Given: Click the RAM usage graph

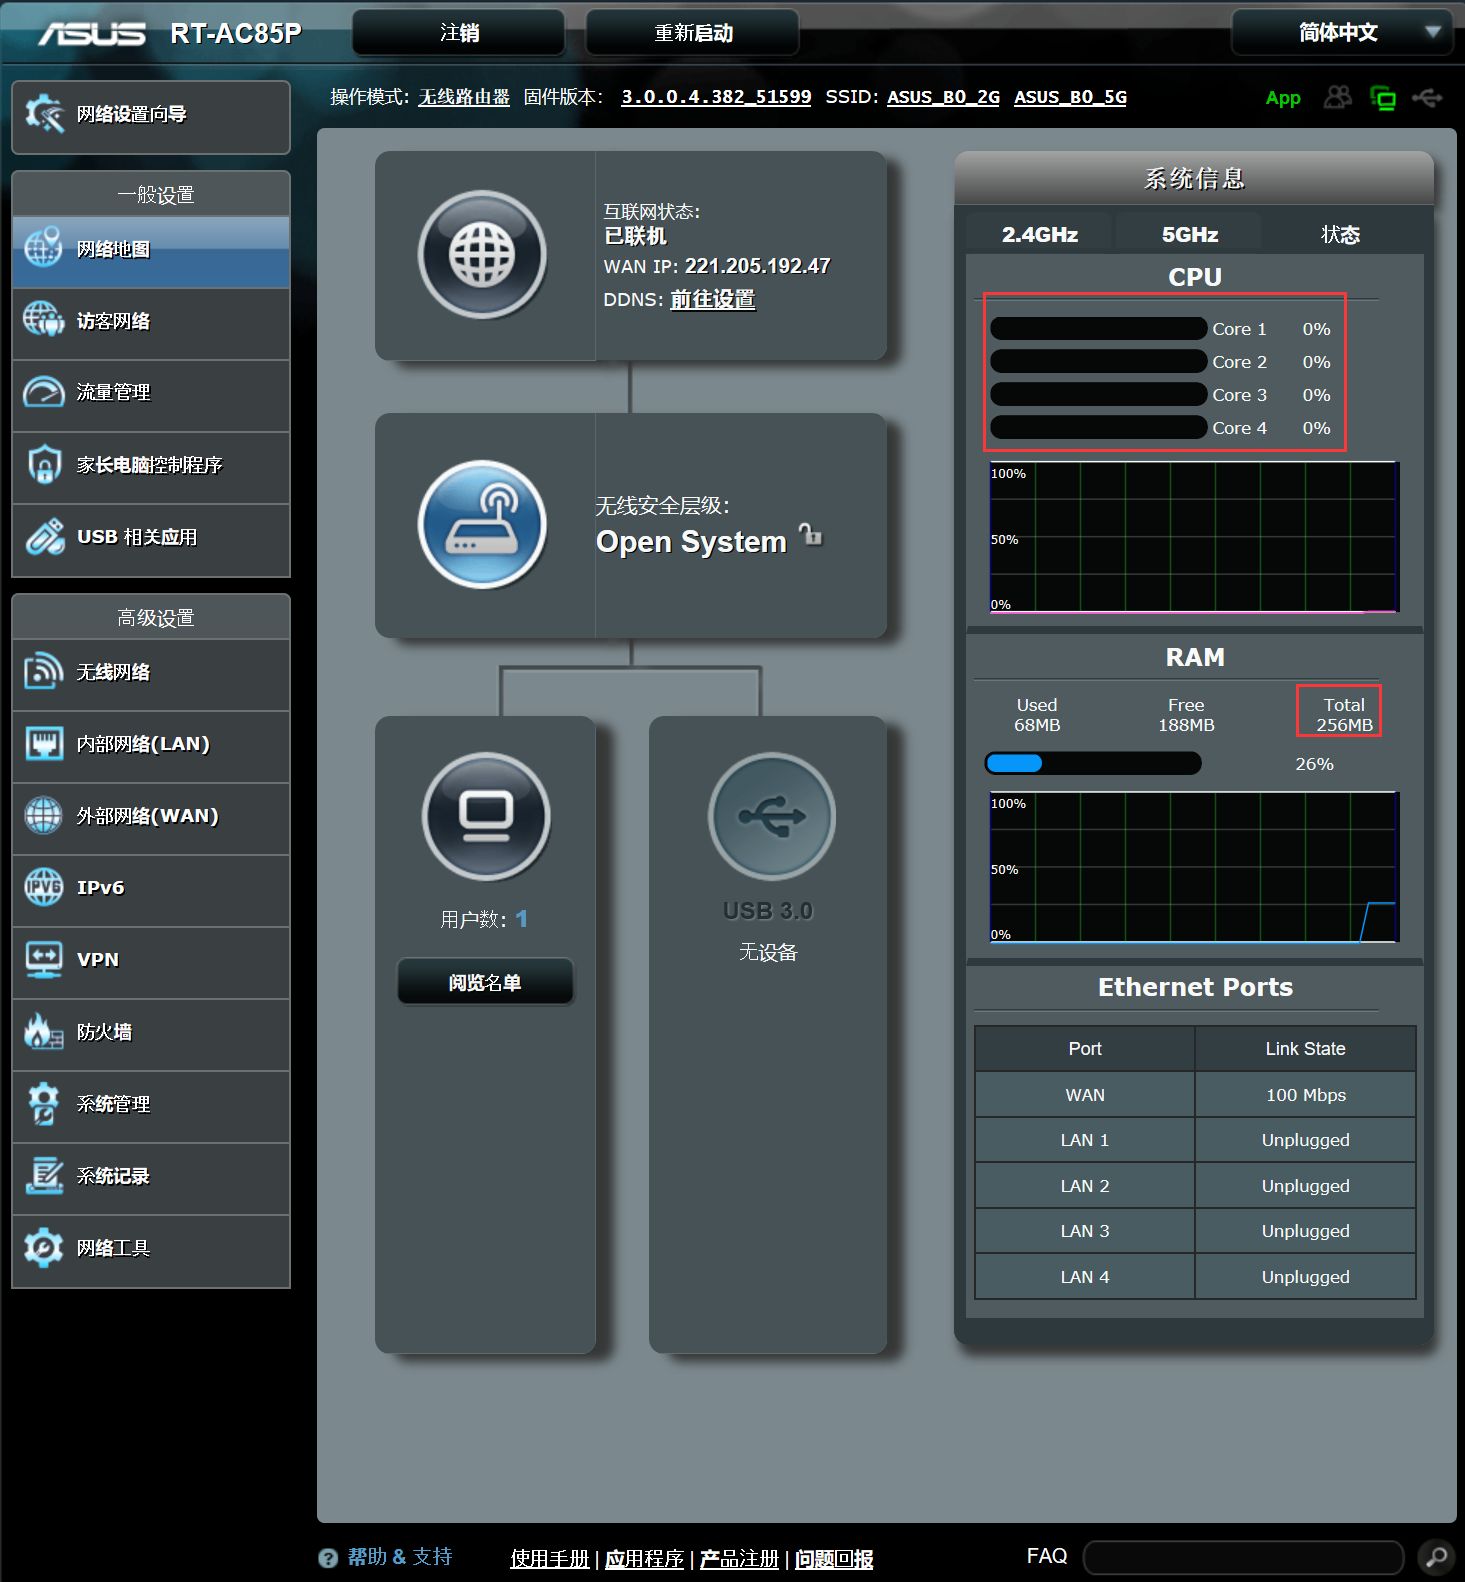Looking at the screenshot, I should (1194, 867).
